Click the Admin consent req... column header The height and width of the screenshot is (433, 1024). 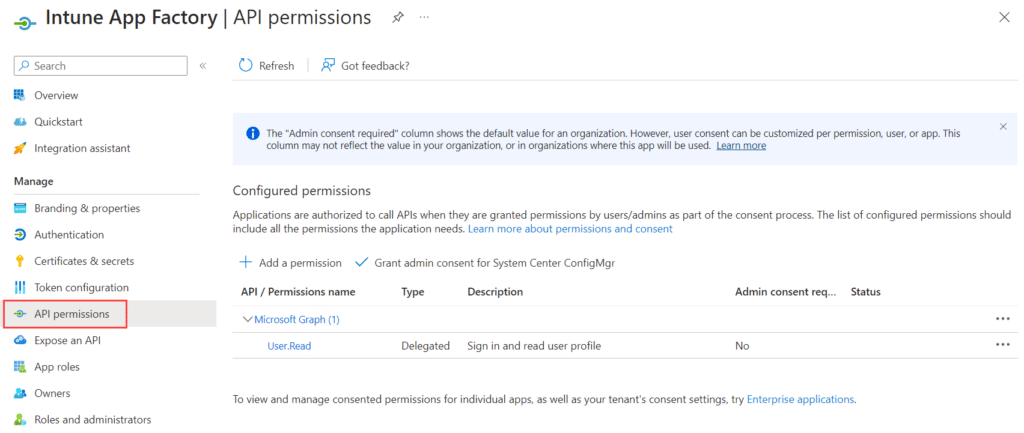(x=786, y=292)
